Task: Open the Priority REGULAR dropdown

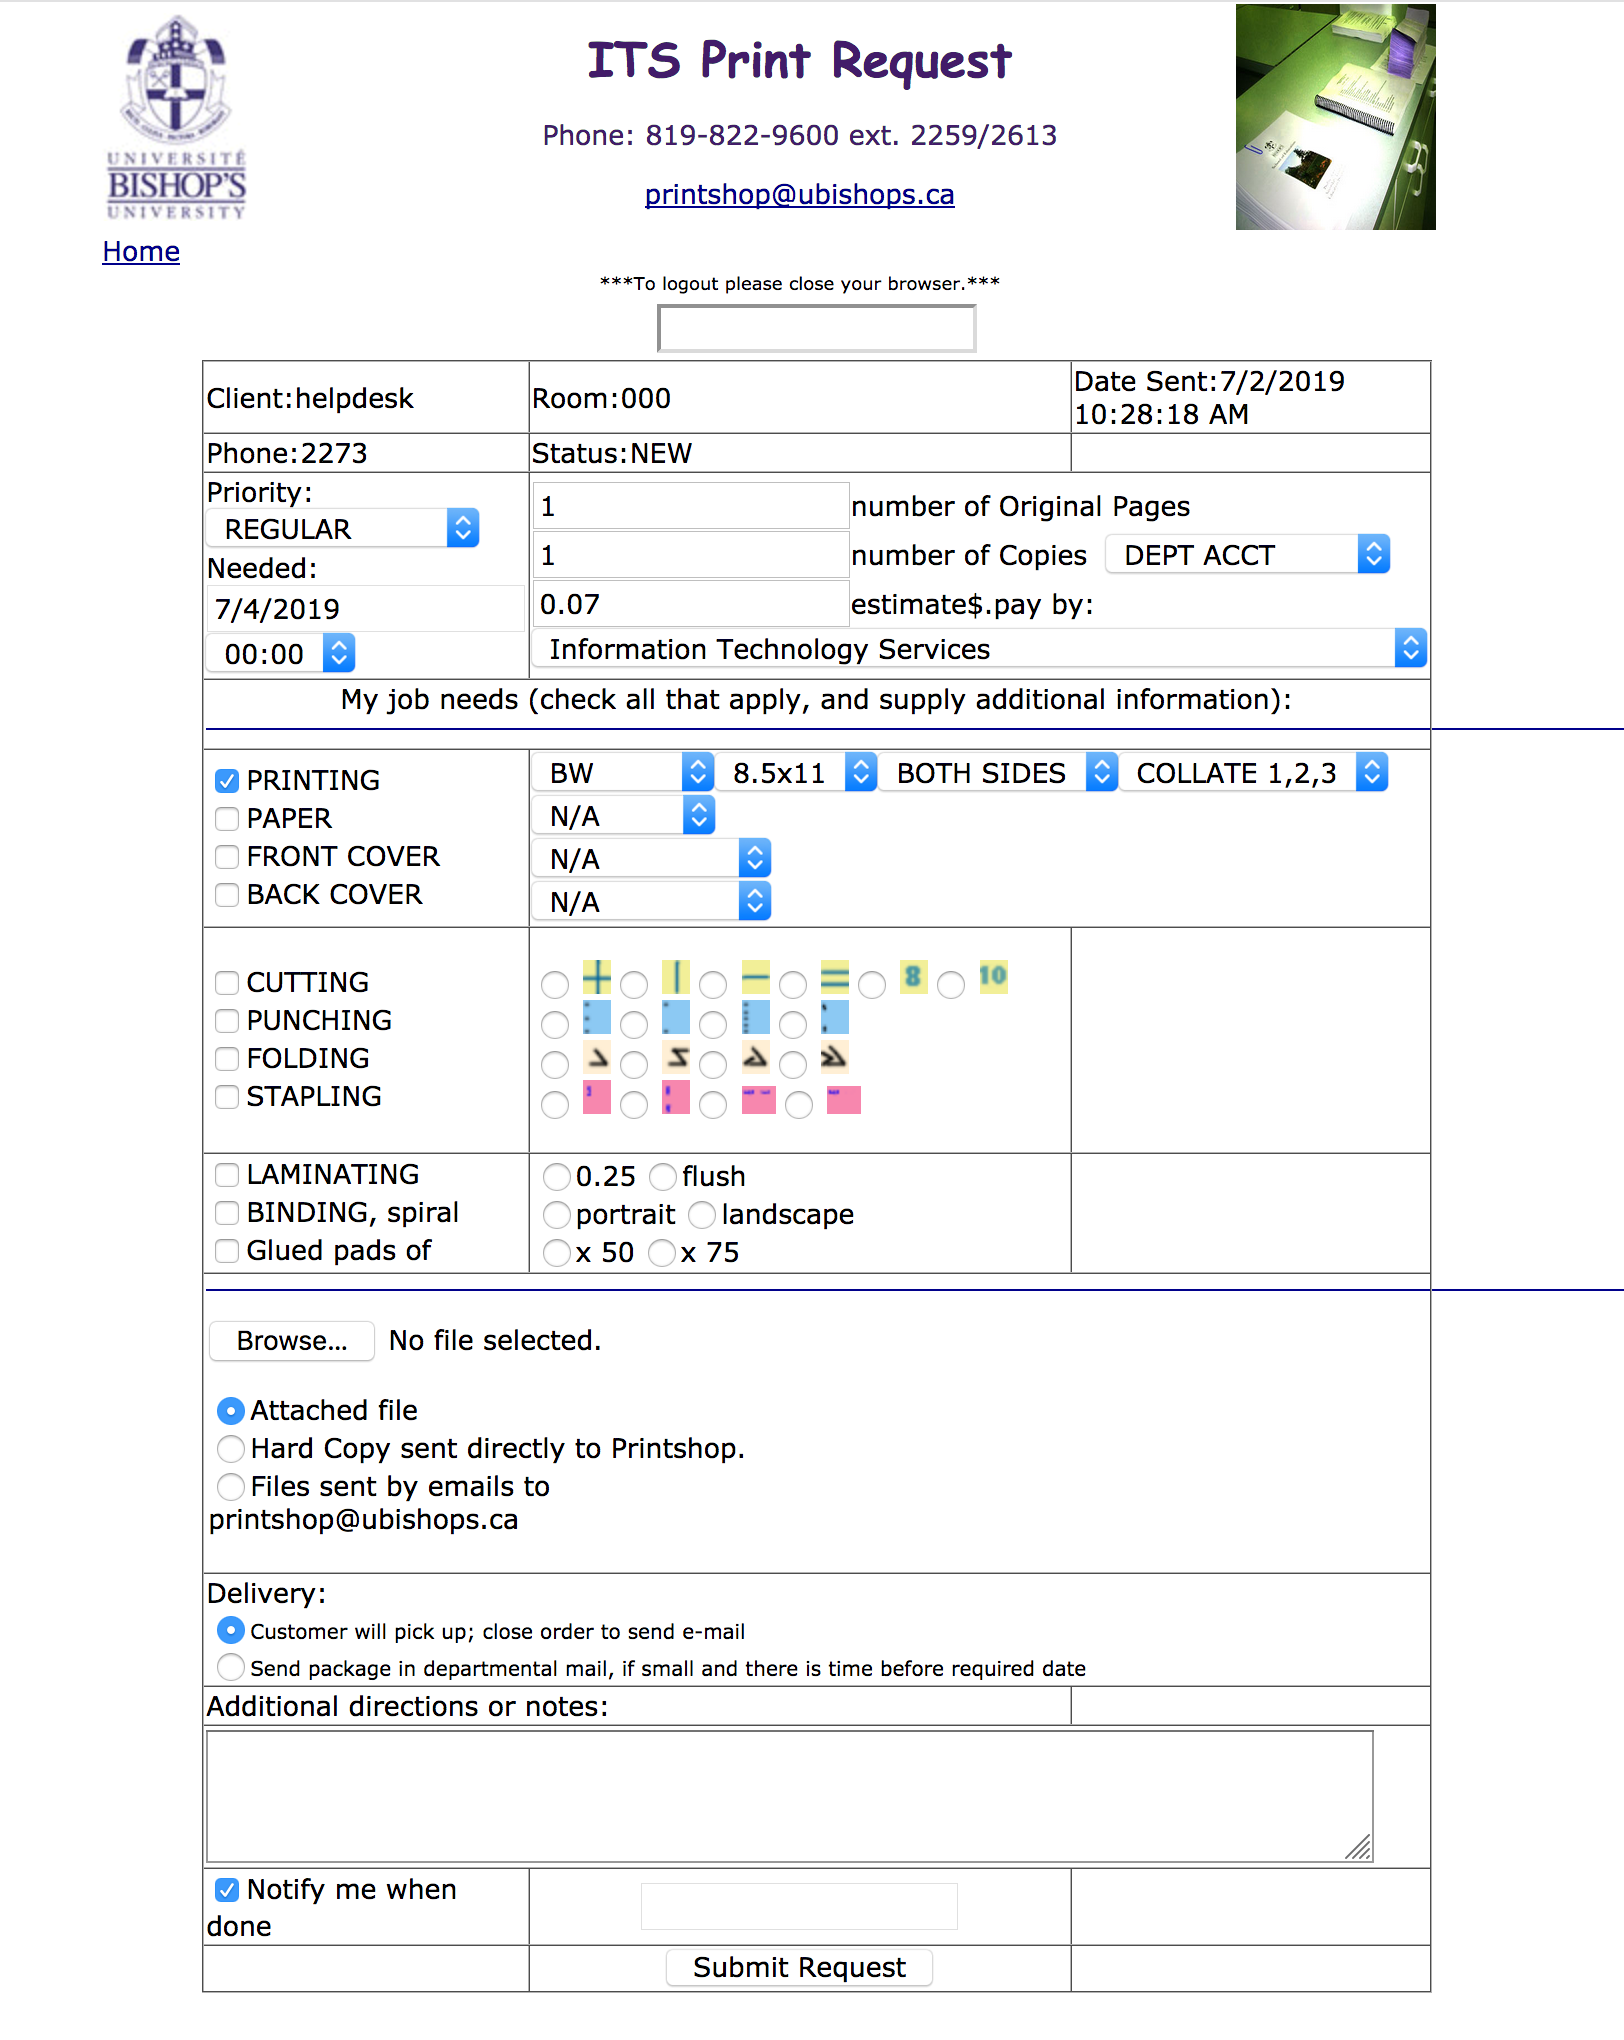Action: pos(343,528)
